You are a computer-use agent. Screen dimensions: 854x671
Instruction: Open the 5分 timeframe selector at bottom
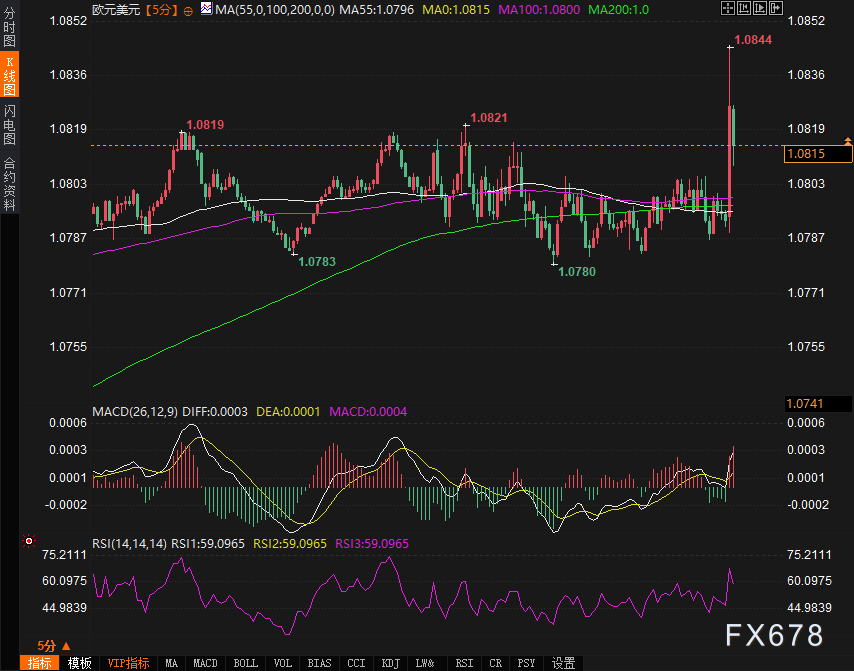coord(53,646)
